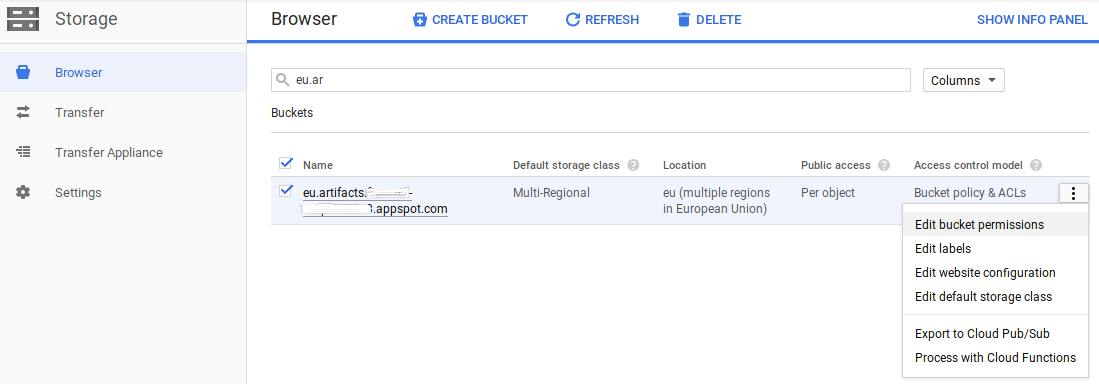Screen dimensions: 1099x384
Task: Choose Edit labels from the menu
Action: (x=995, y=249)
